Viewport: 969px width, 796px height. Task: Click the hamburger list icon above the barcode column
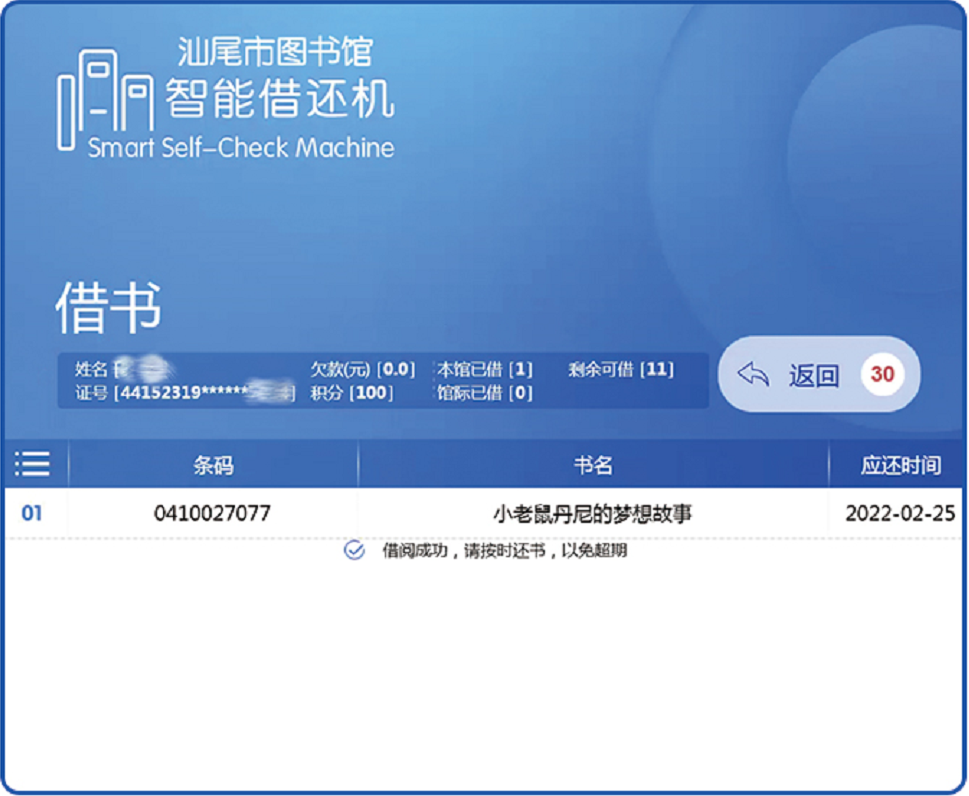33,463
